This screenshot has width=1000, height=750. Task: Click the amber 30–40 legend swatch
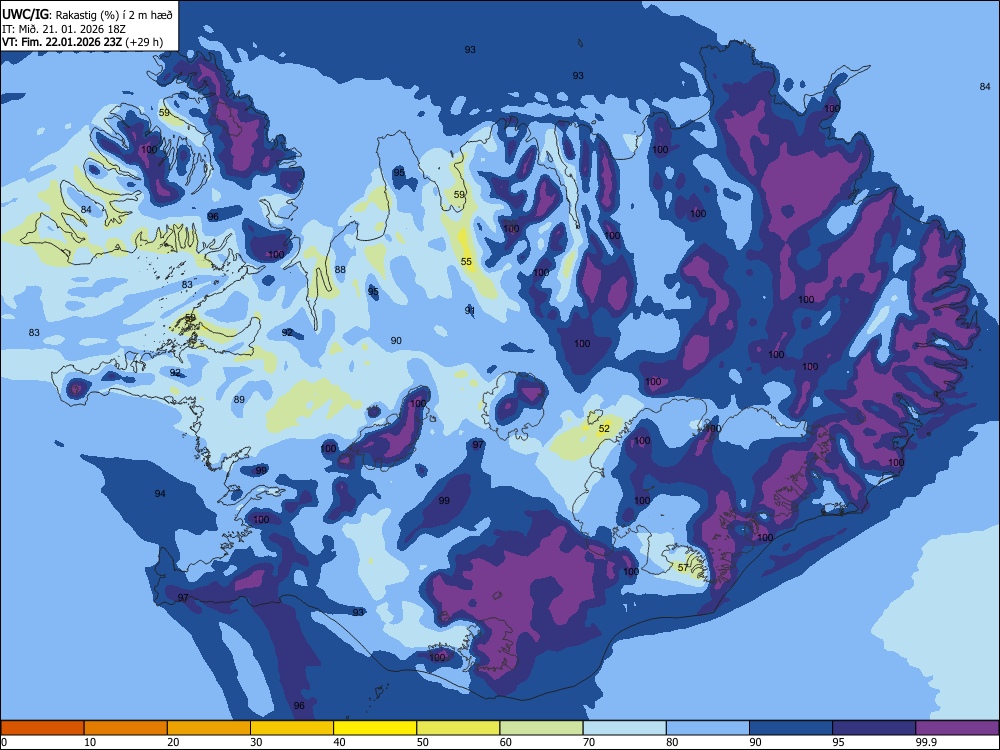click(292, 728)
